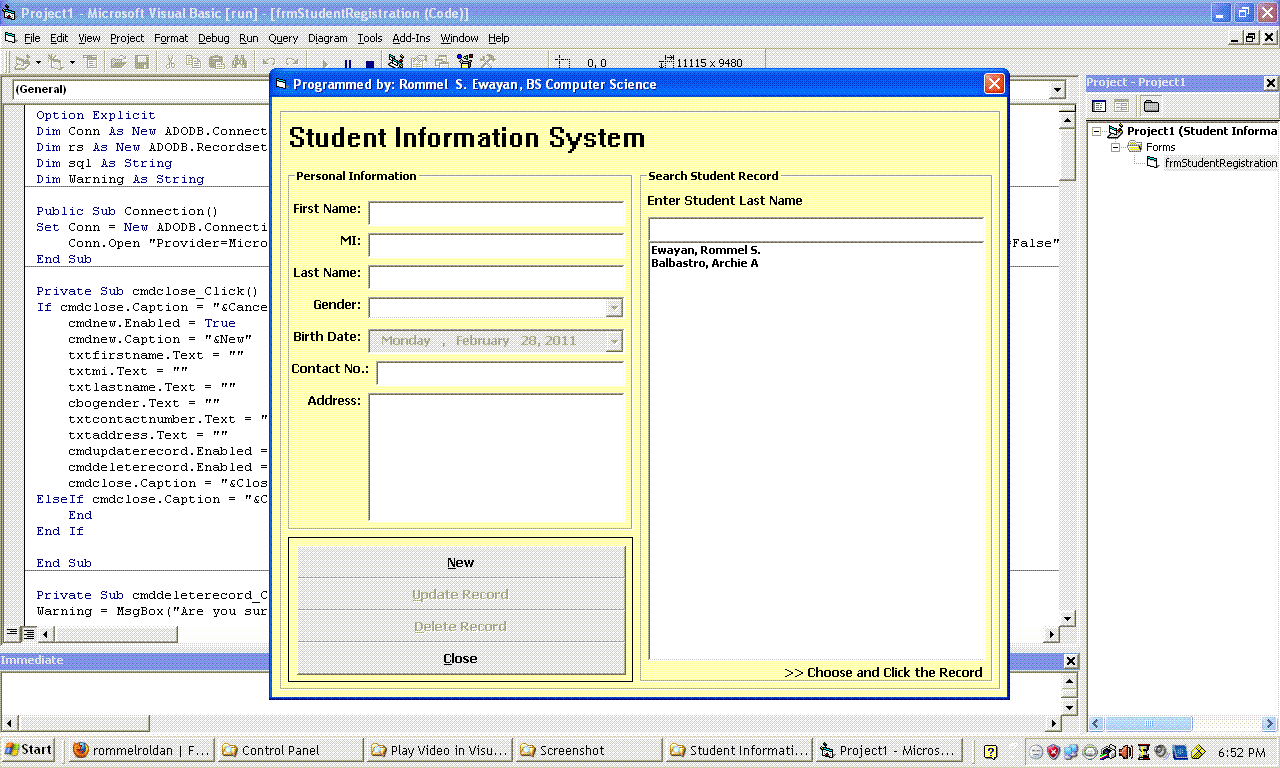1280x768 pixels.
Task: Open the Birth Date picker dropdown
Action: click(614, 341)
